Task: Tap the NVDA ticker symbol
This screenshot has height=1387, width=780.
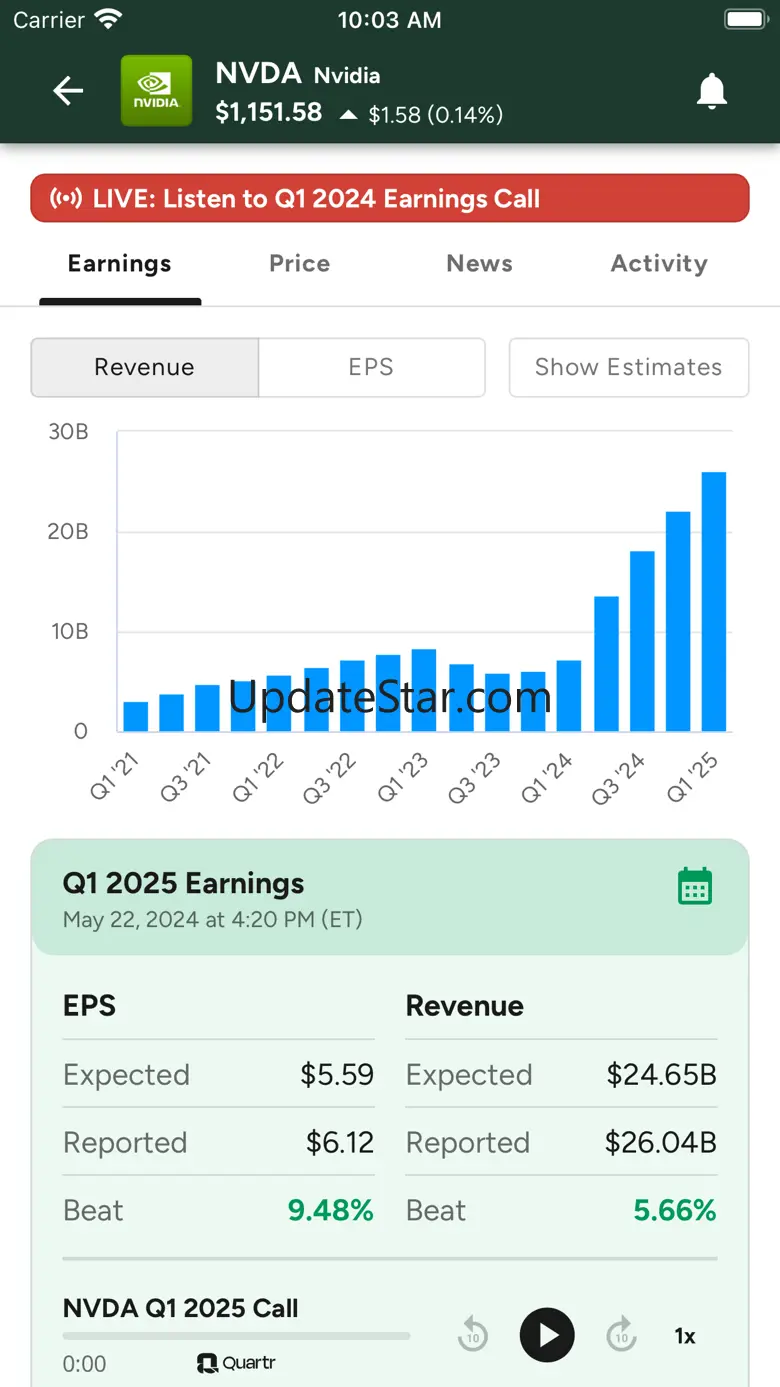Action: (258, 73)
